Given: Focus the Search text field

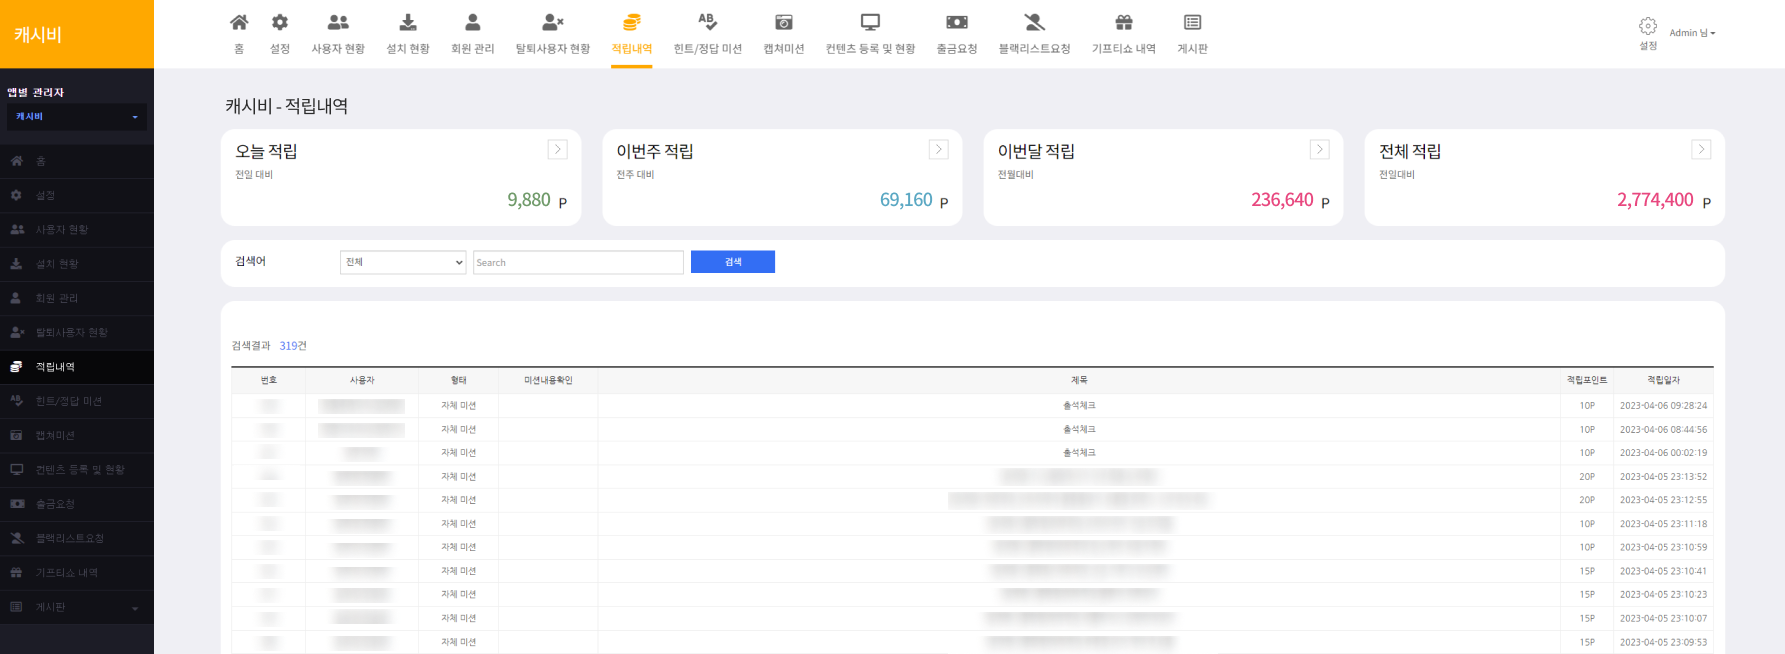Looking at the screenshot, I should [x=578, y=262].
